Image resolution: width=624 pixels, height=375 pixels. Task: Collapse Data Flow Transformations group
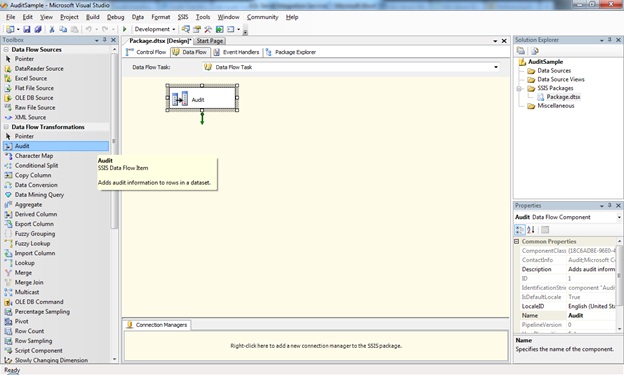[x=6, y=127]
